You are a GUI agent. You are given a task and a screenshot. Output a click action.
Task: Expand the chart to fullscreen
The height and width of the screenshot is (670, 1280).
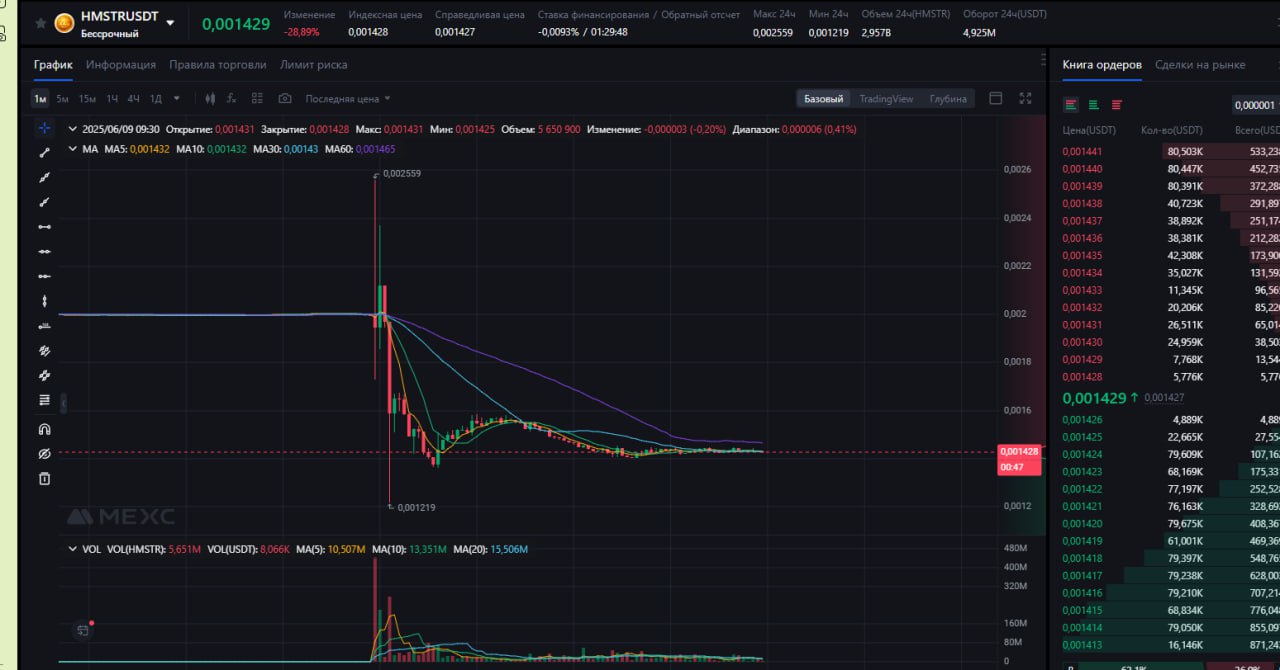[1025, 98]
